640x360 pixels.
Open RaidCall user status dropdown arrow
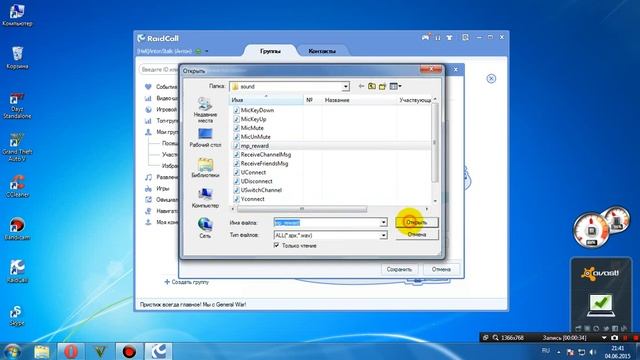point(207,51)
